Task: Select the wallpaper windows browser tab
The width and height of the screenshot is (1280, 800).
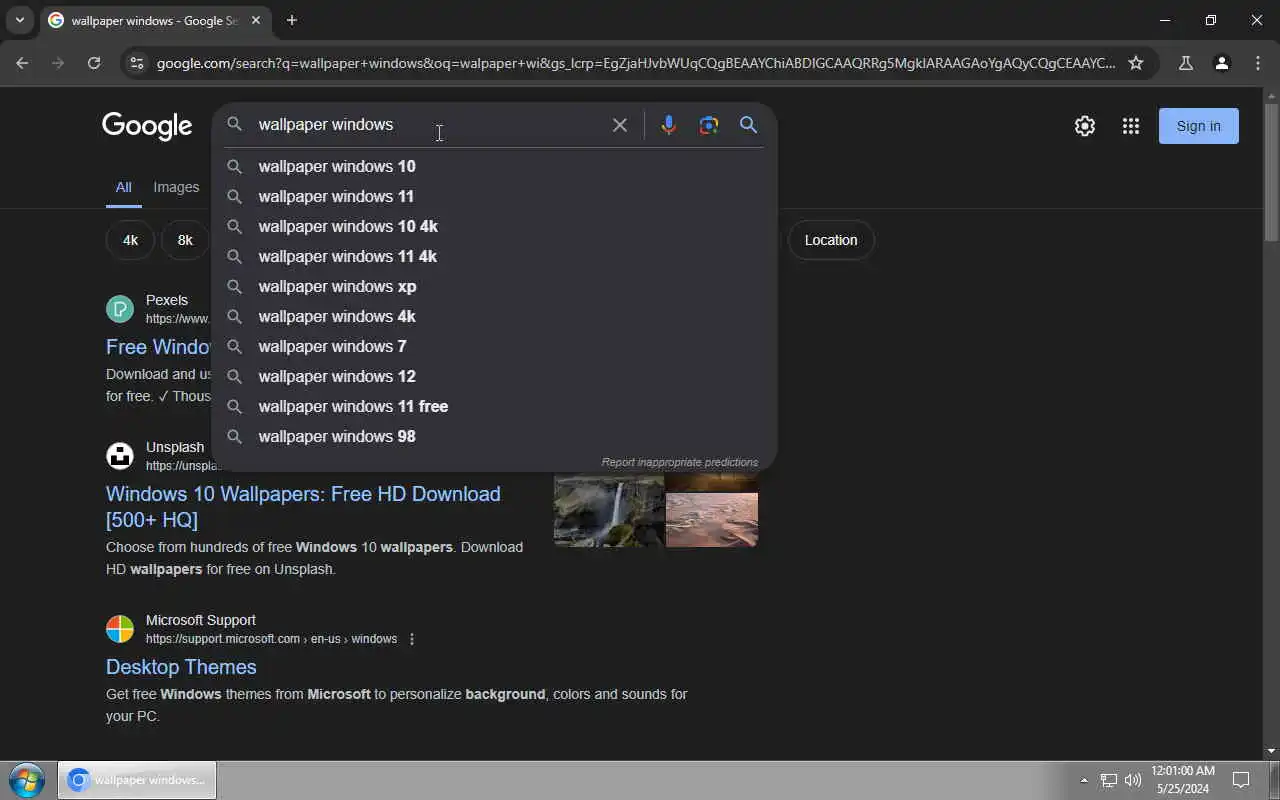Action: point(156,20)
